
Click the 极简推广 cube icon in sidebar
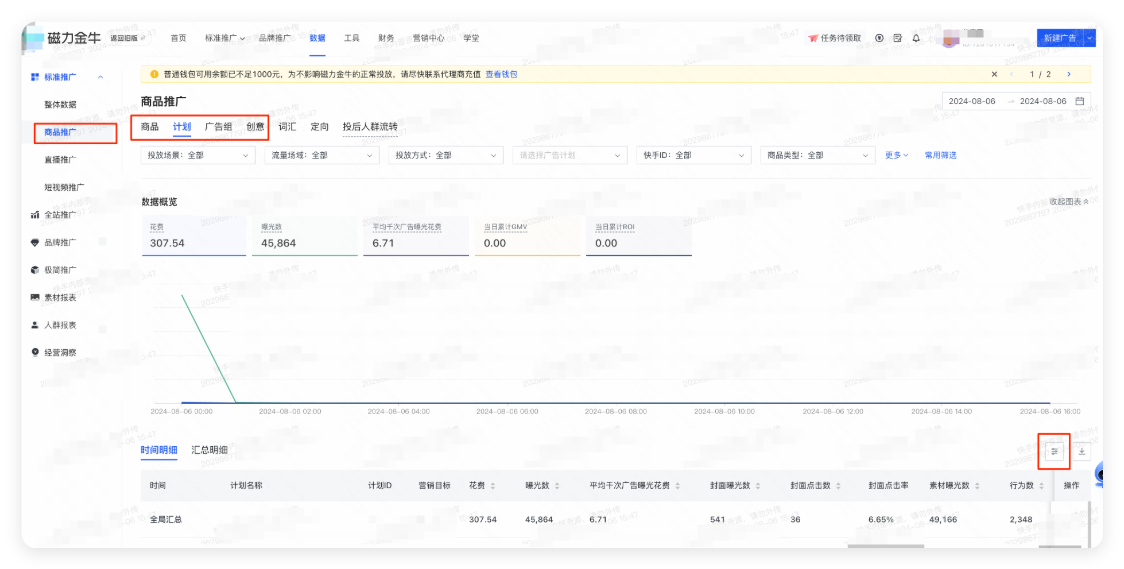tap(34, 270)
